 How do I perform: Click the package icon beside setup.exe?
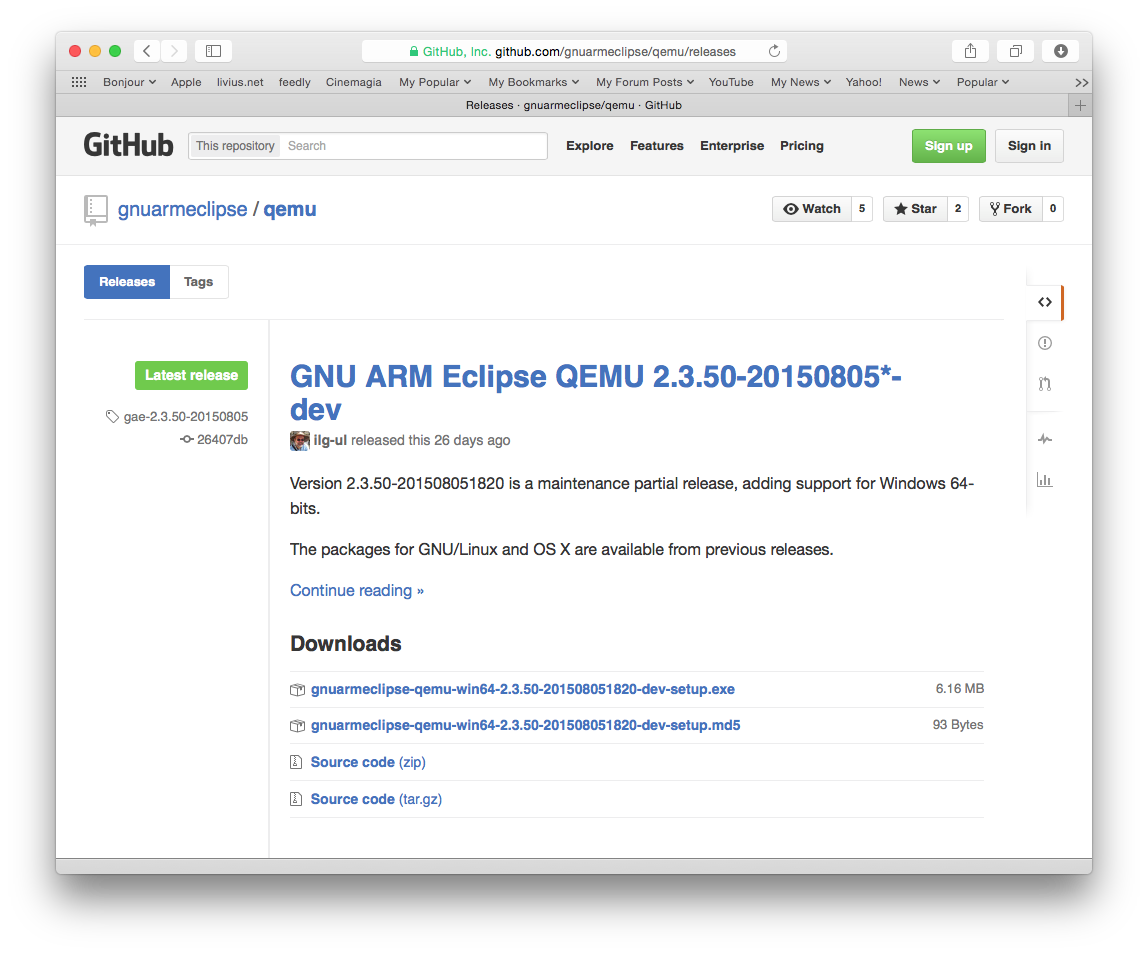point(297,690)
